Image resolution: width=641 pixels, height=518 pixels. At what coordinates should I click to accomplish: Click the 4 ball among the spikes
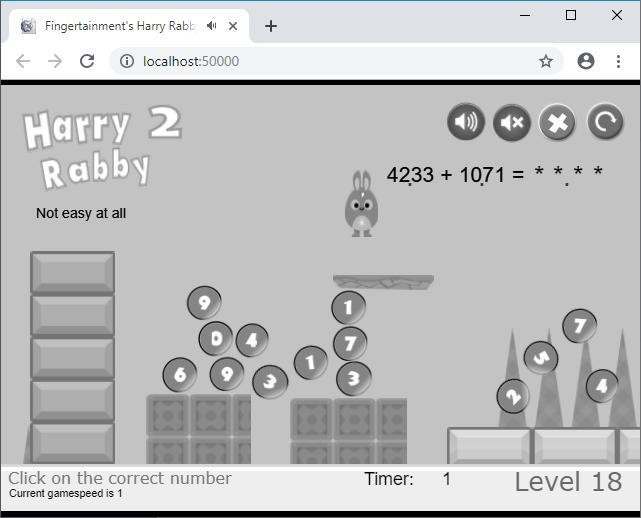[x=602, y=386]
